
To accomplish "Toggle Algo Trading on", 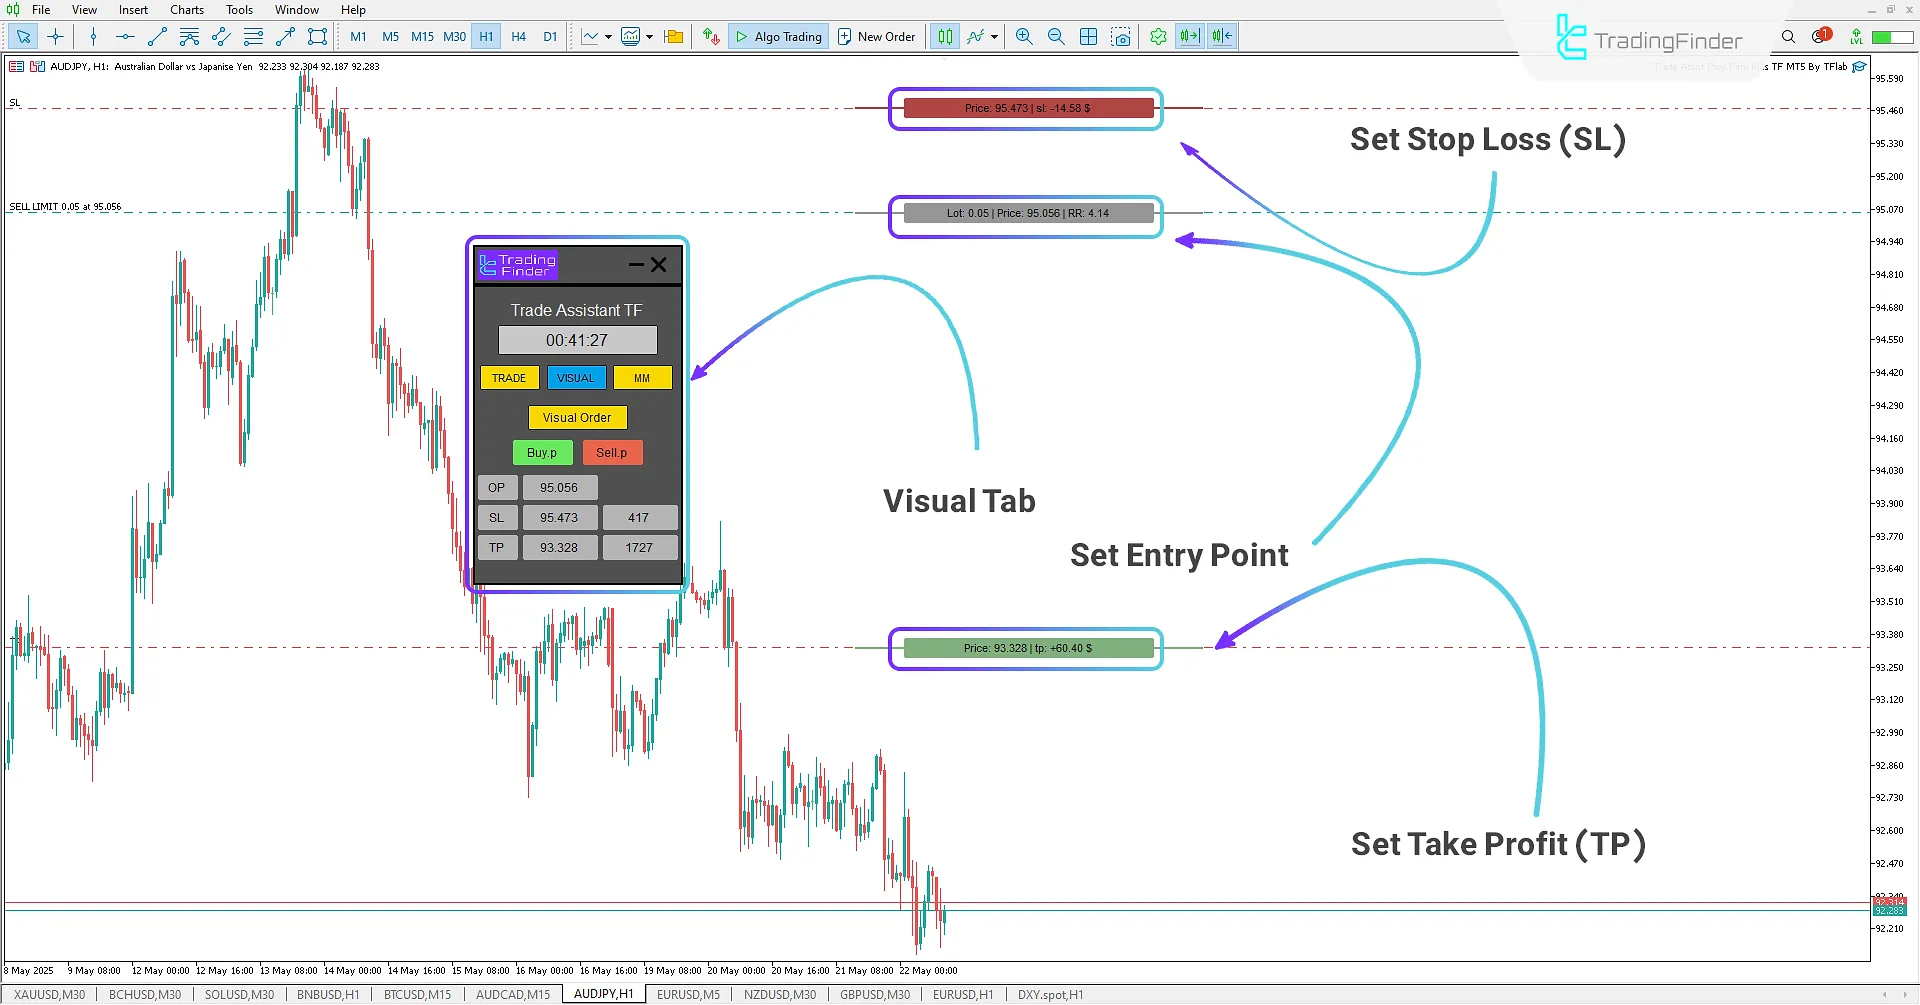I will pos(778,36).
